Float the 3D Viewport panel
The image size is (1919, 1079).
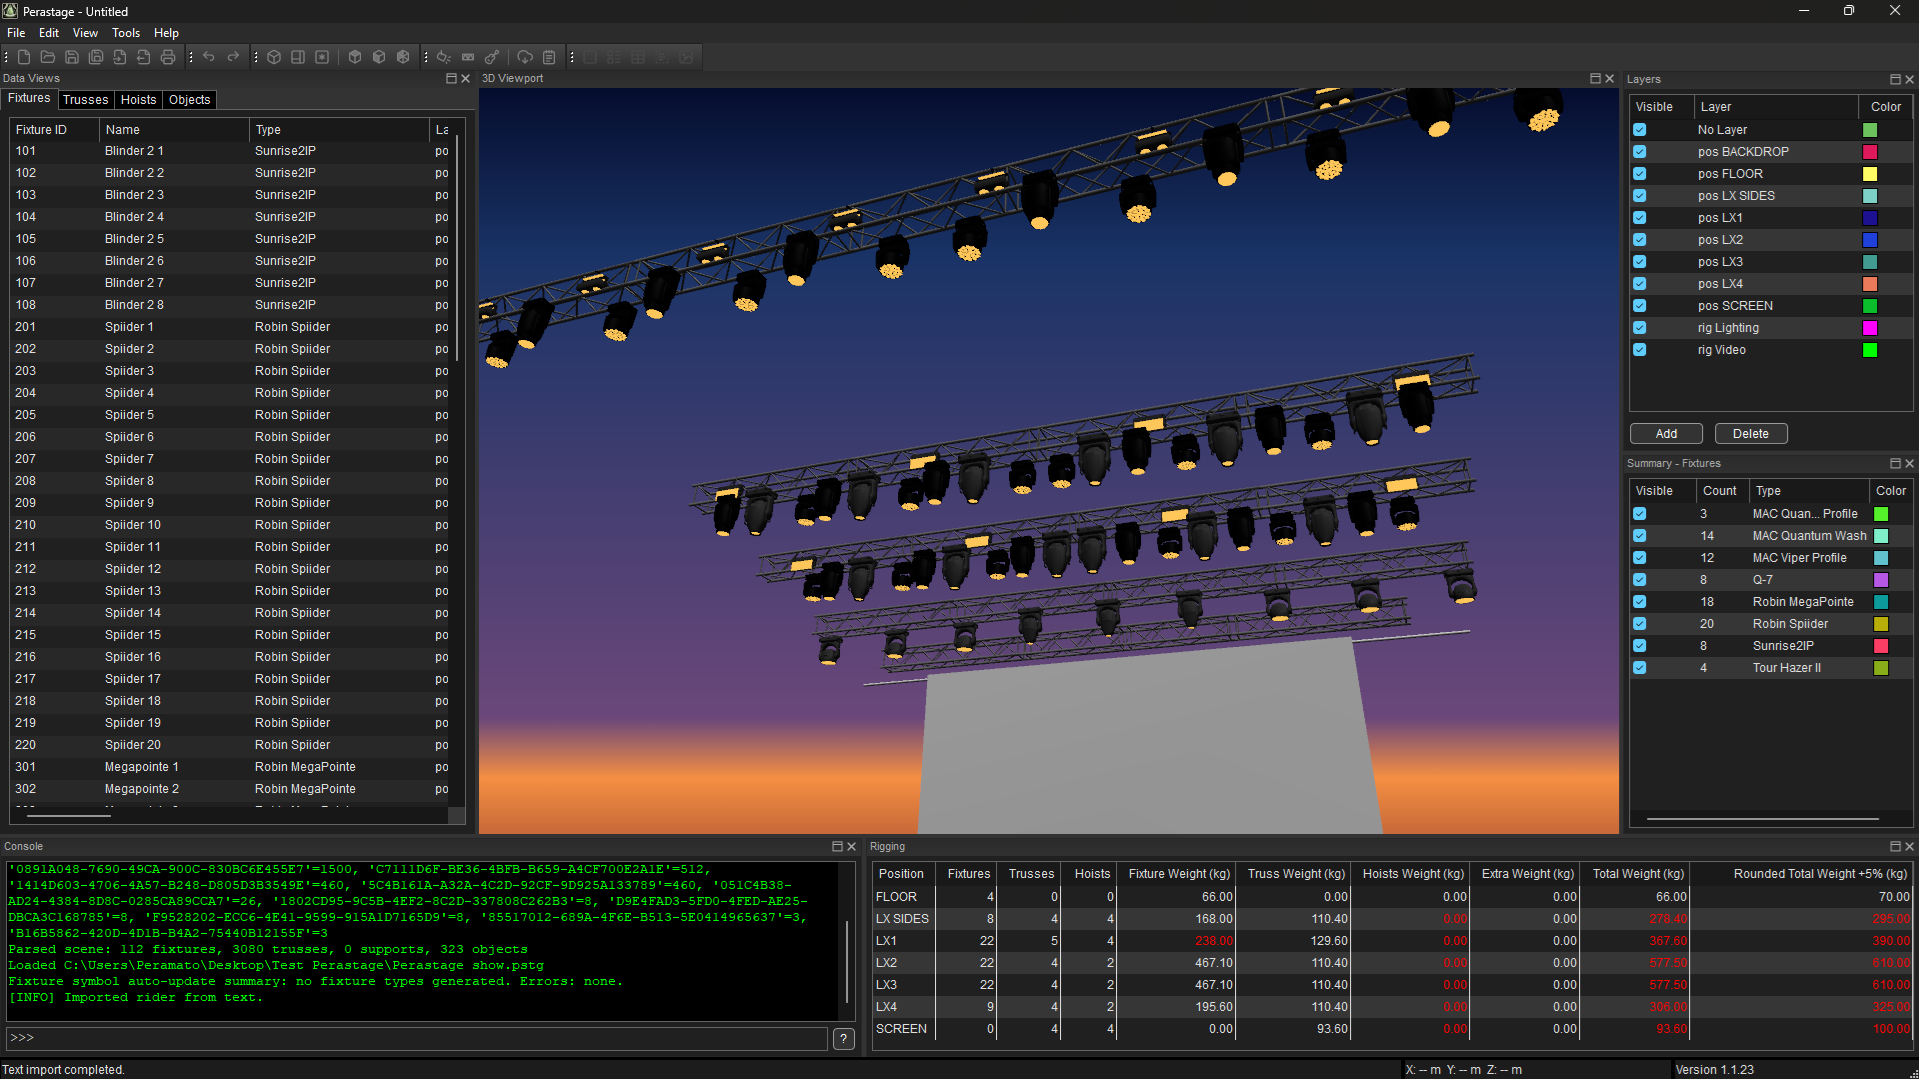(x=1595, y=78)
